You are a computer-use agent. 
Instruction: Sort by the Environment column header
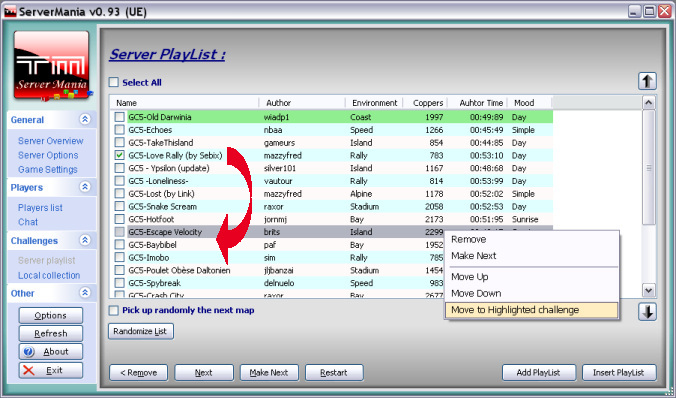pos(374,103)
